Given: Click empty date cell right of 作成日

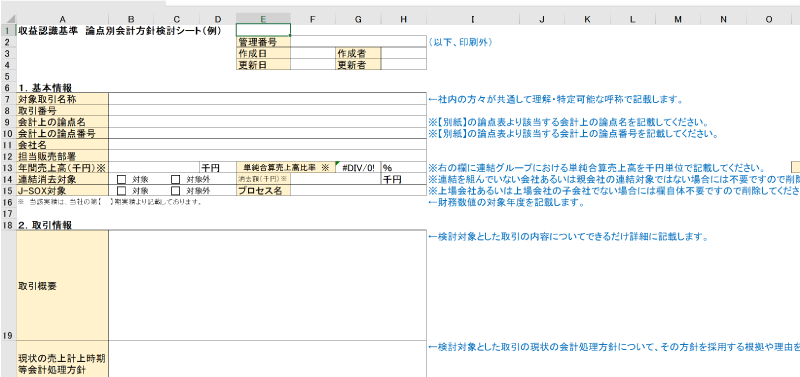Looking at the screenshot, I should pyautogui.click(x=313, y=53).
